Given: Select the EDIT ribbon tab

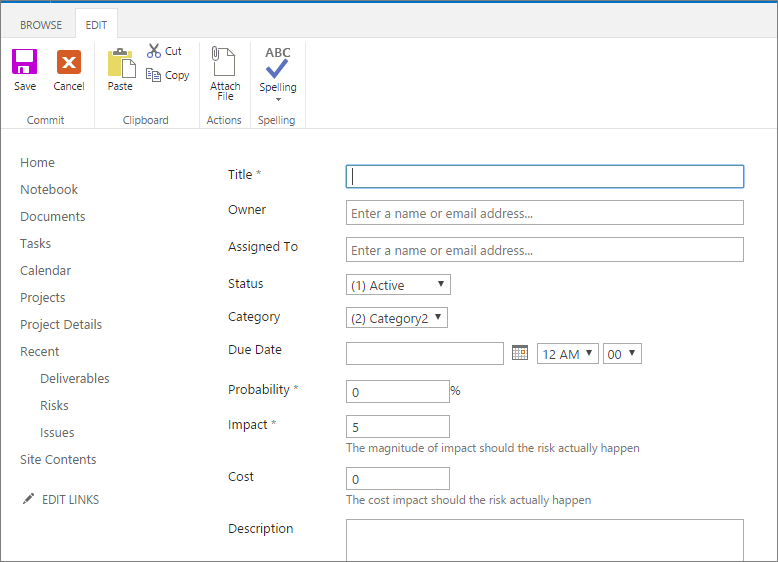Looking at the screenshot, I should coord(96,25).
